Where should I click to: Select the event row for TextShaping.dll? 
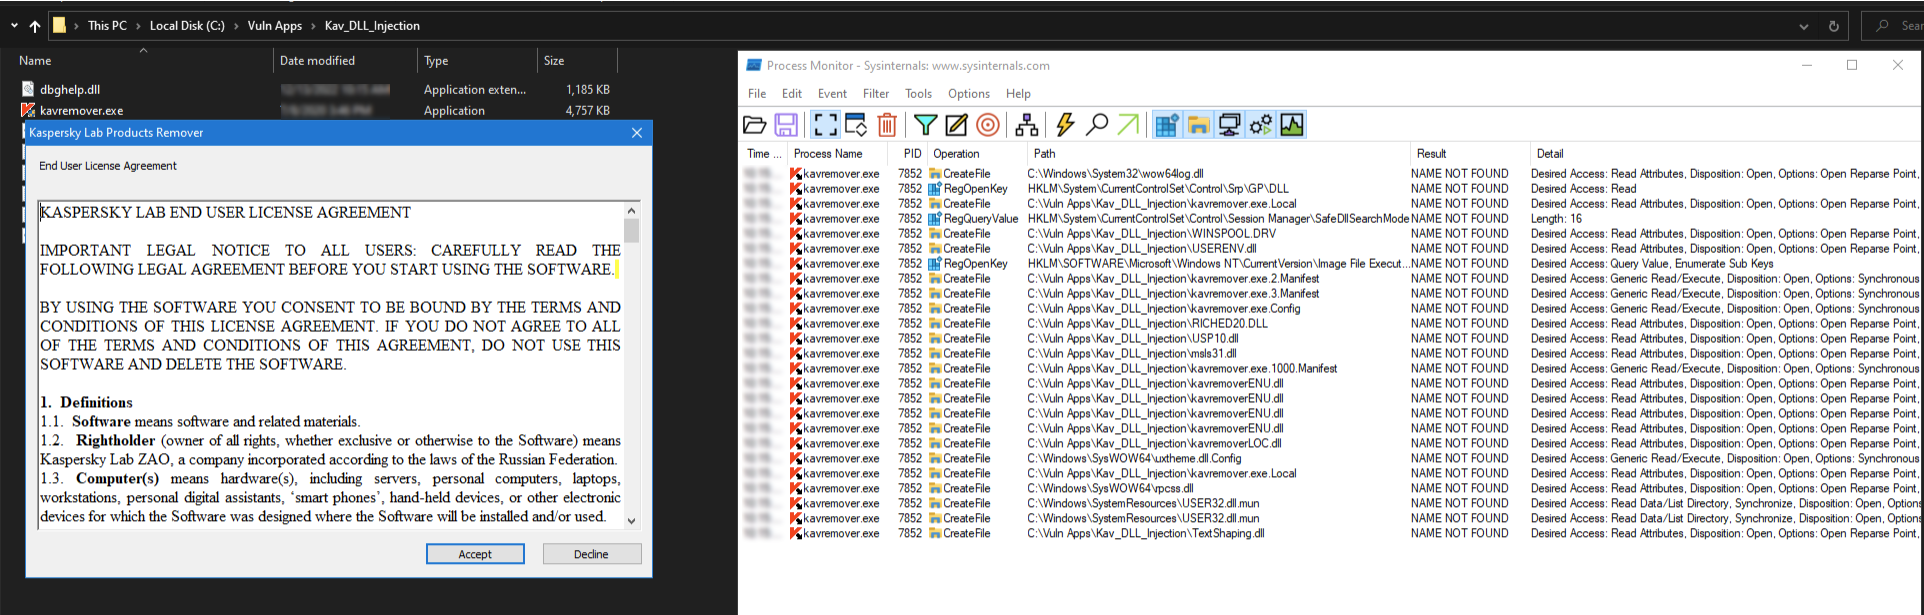[x=1332, y=534]
